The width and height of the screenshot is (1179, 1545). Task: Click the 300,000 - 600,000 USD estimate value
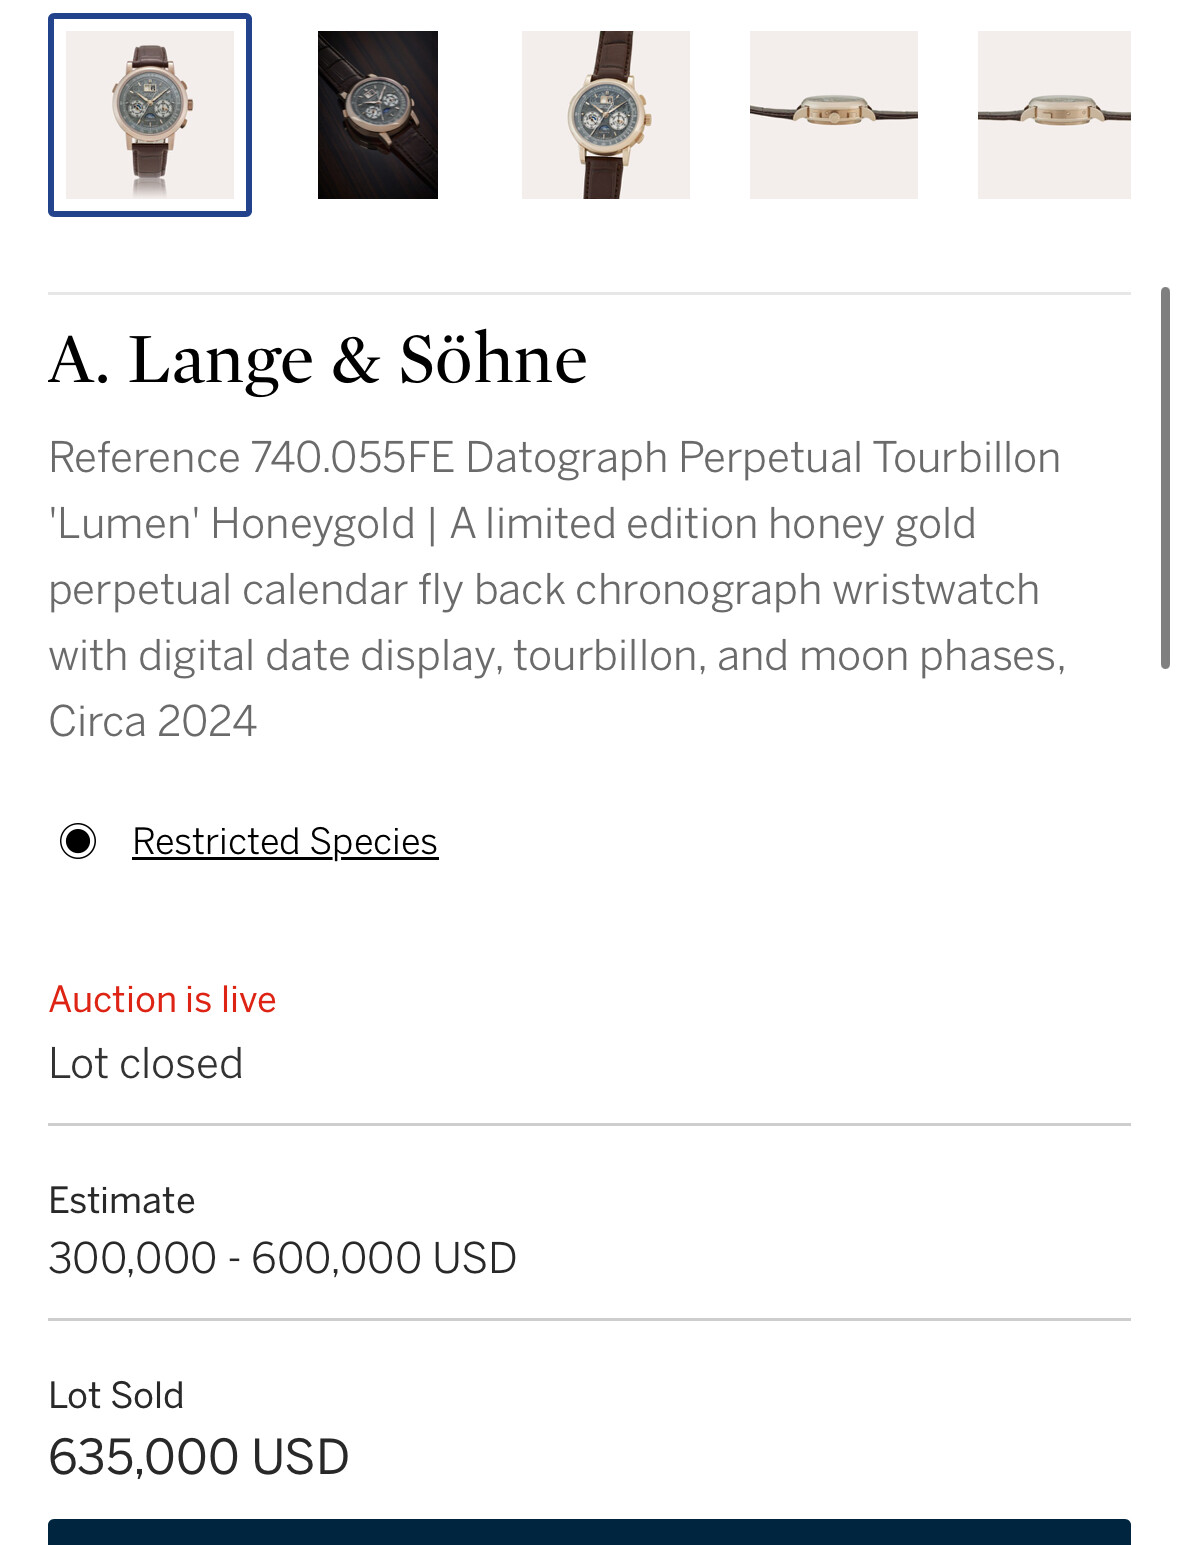283,1258
